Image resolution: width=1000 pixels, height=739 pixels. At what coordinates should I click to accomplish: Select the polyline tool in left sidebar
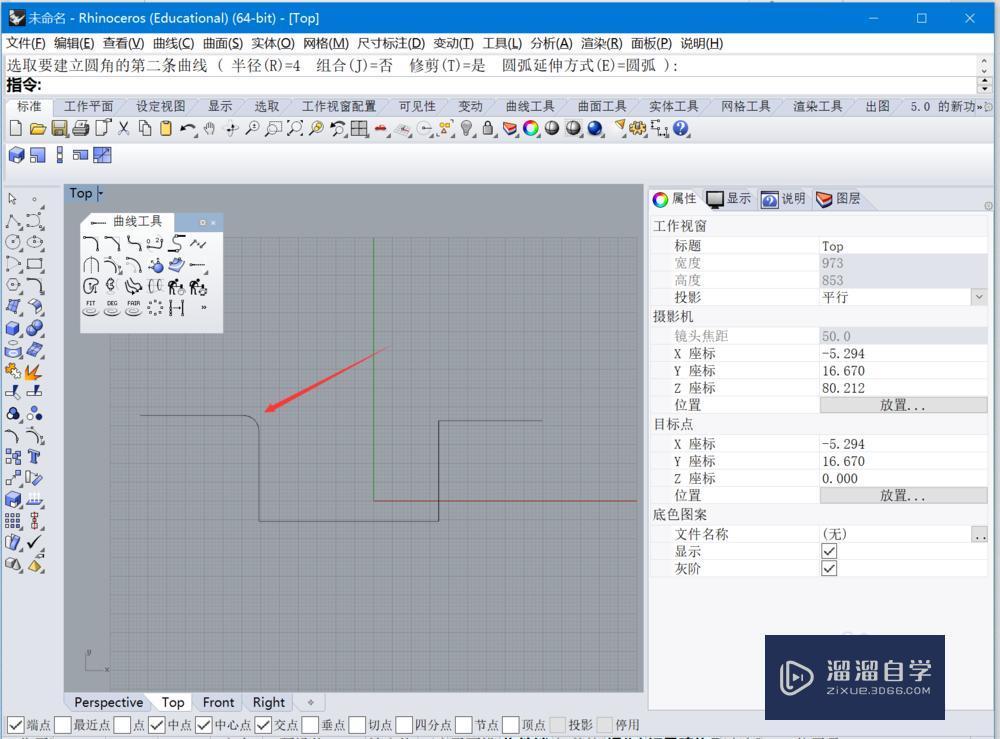(13, 221)
